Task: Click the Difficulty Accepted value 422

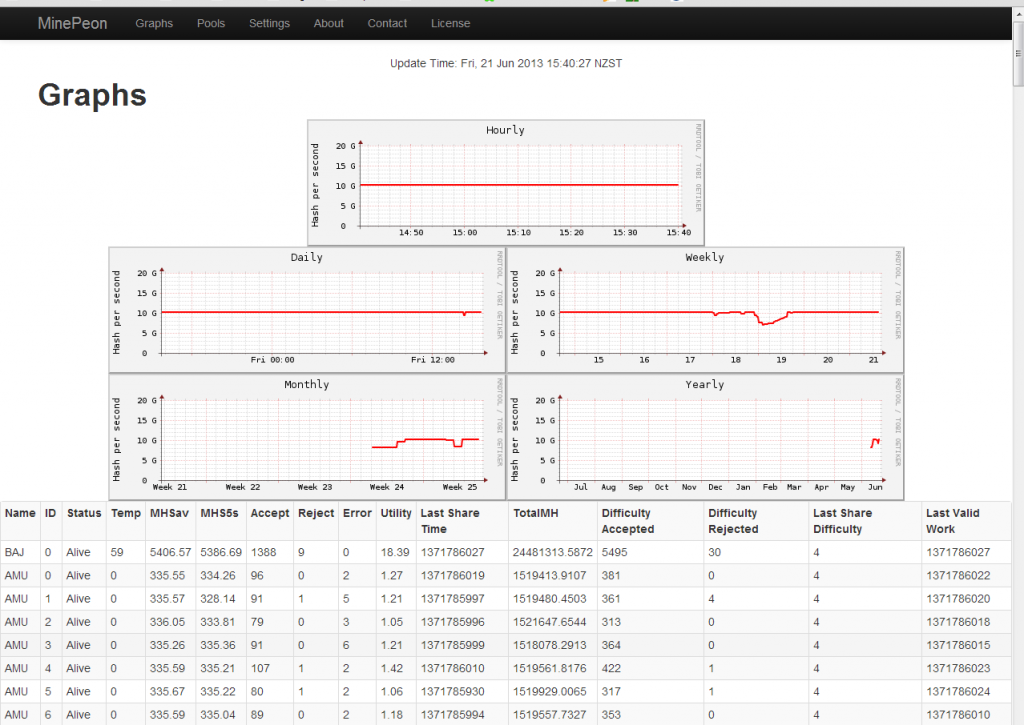Action: point(611,669)
